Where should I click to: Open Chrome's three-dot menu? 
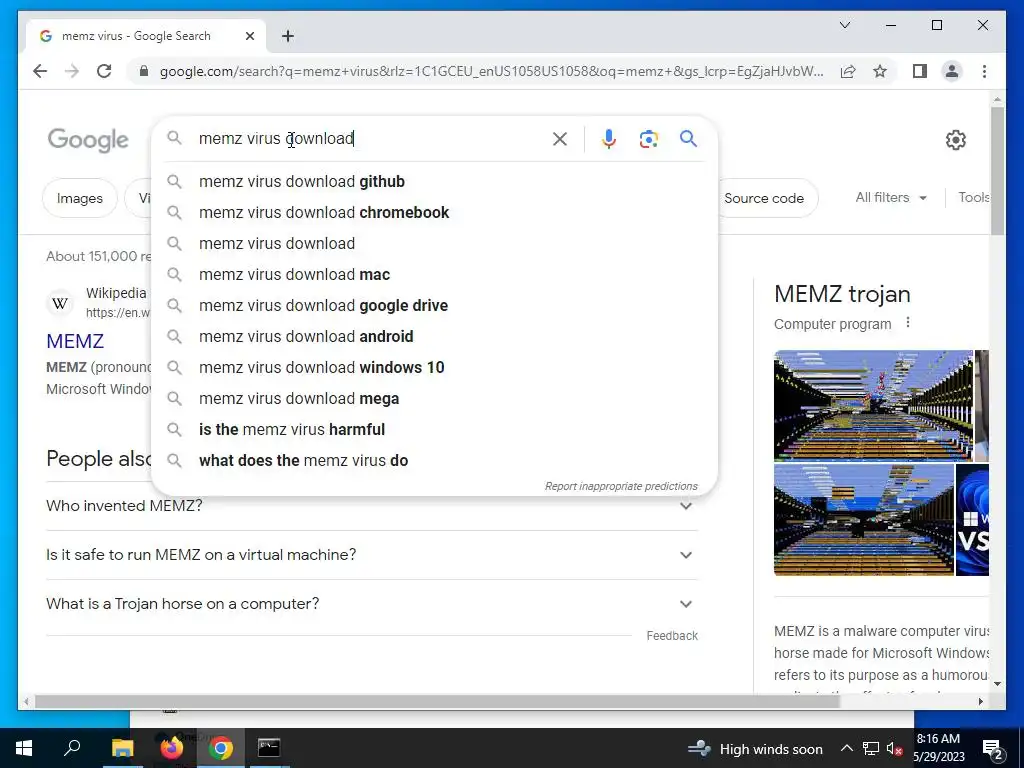[984, 71]
